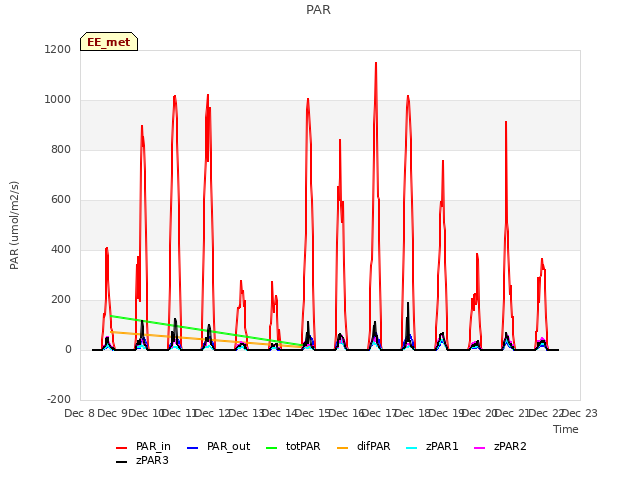This screenshot has width=640, height=480.
Task: Click the Dec 8 x-axis tick label
Action: [80, 413]
